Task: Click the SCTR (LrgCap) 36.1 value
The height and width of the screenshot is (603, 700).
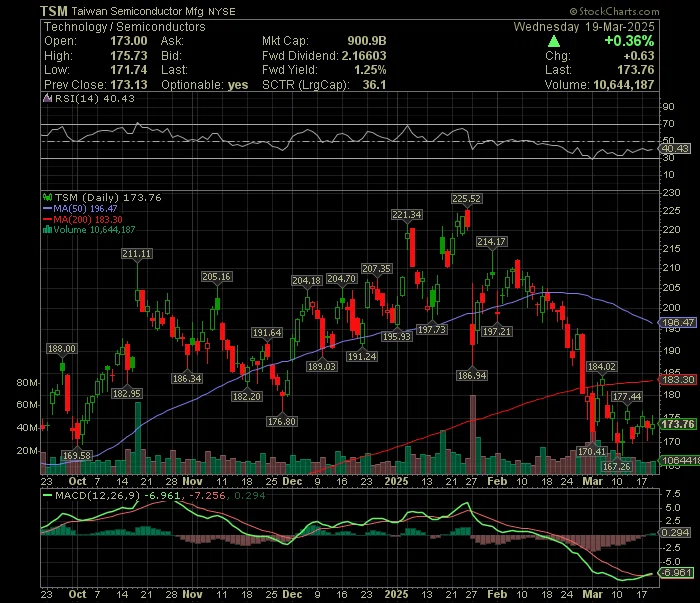Action: (374, 84)
